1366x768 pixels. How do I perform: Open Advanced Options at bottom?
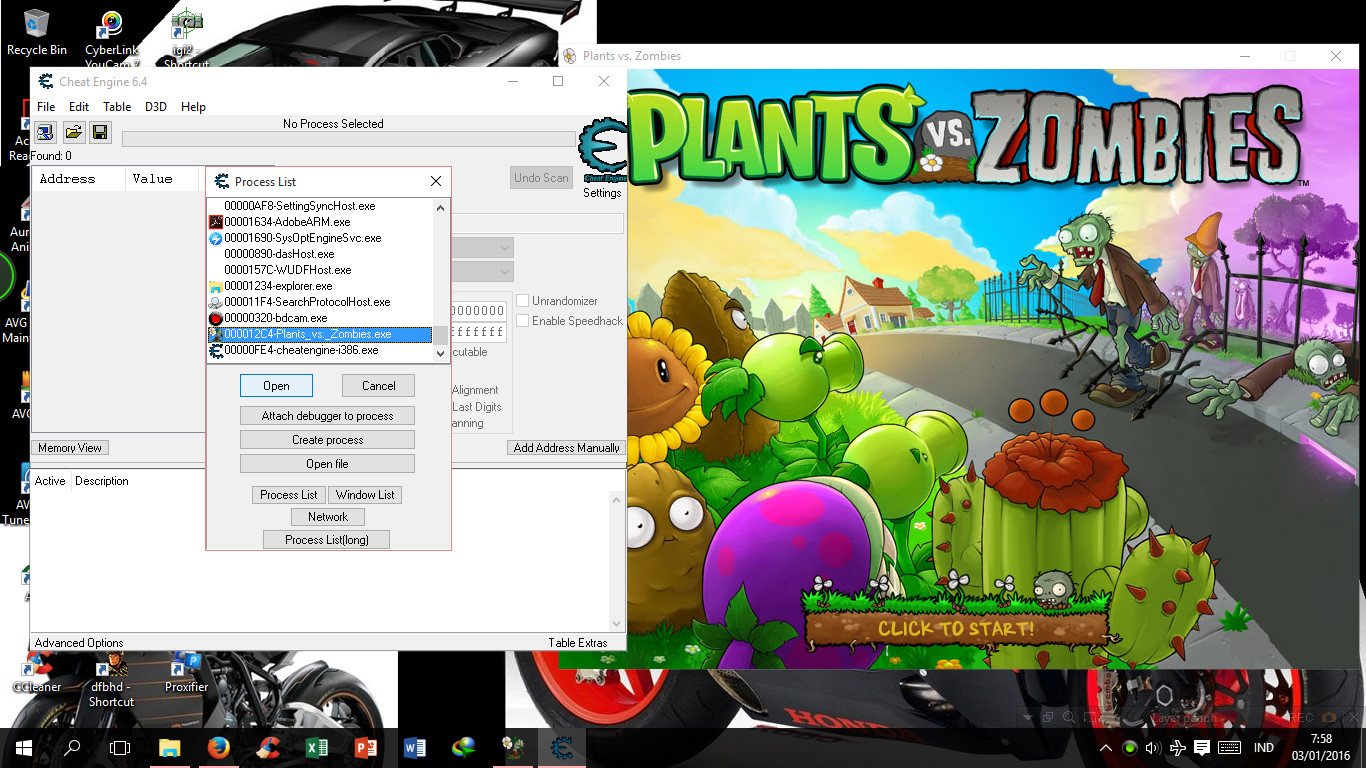79,643
